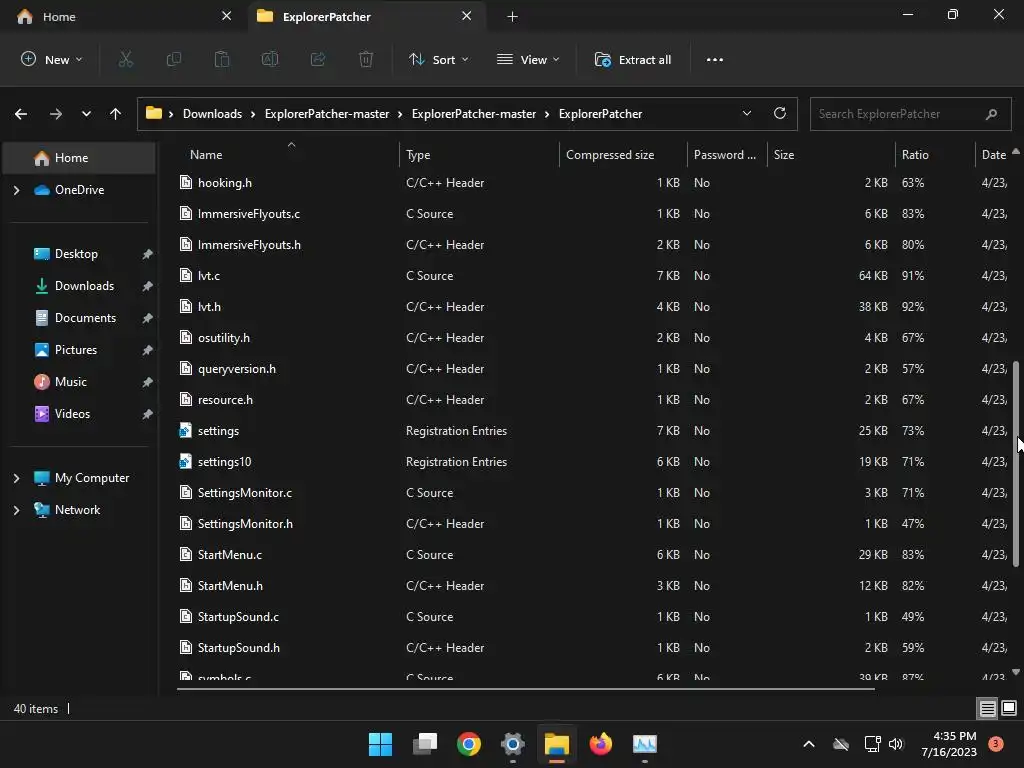Refresh the current folder view
Image resolution: width=1024 pixels, height=768 pixels.
tap(780, 113)
